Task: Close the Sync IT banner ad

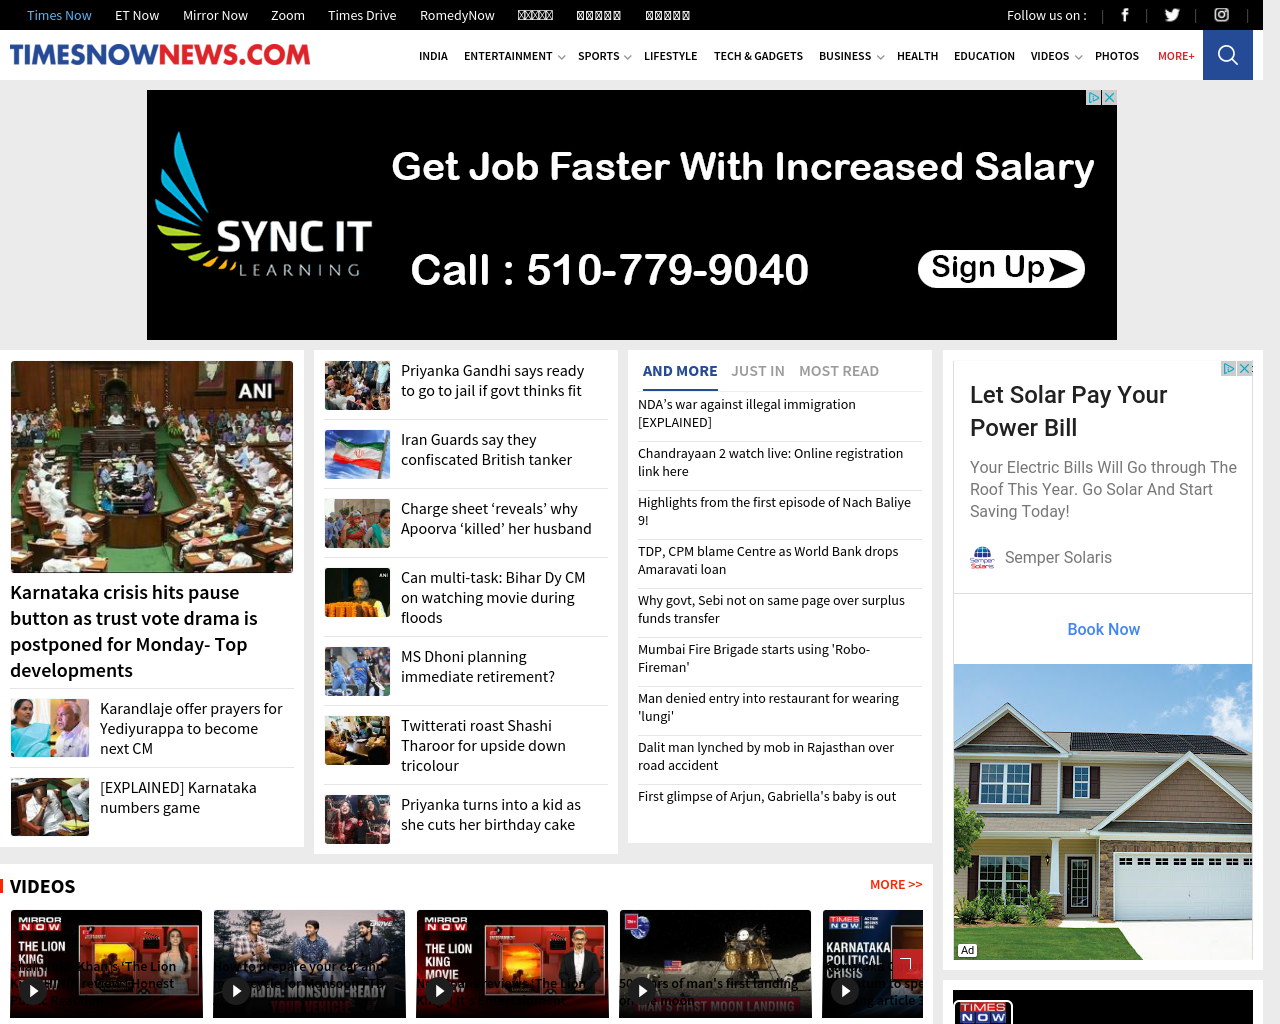Action: [x=1109, y=98]
